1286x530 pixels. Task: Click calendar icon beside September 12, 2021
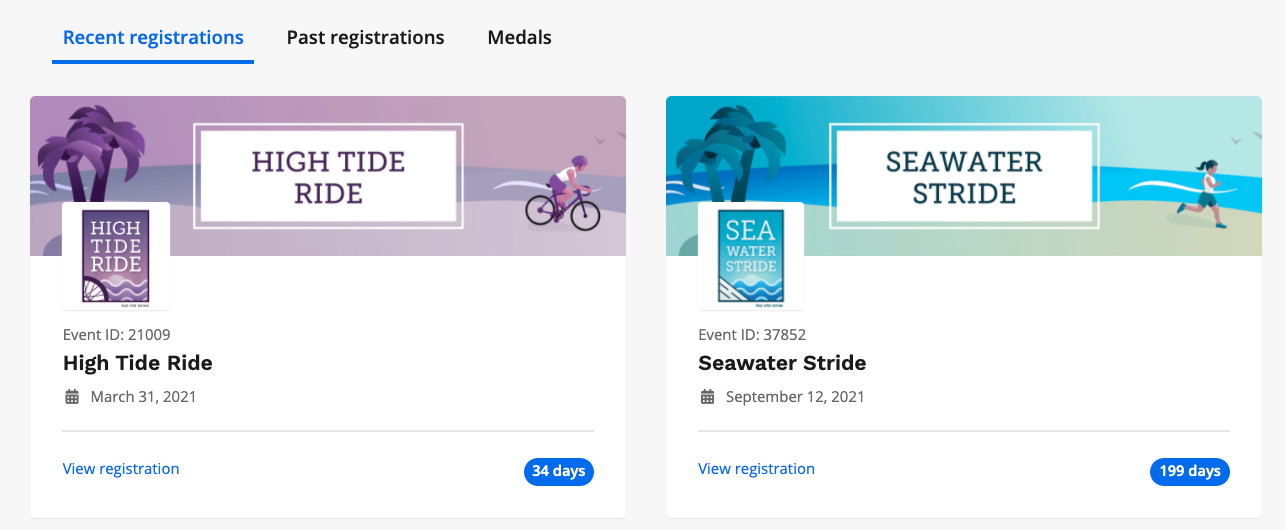tap(708, 397)
